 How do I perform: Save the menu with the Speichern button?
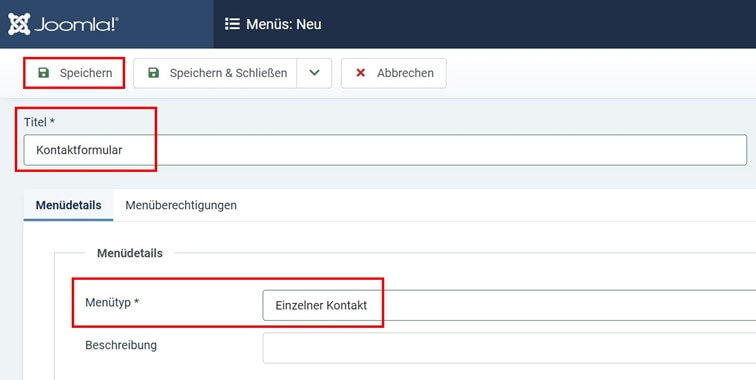(x=74, y=73)
